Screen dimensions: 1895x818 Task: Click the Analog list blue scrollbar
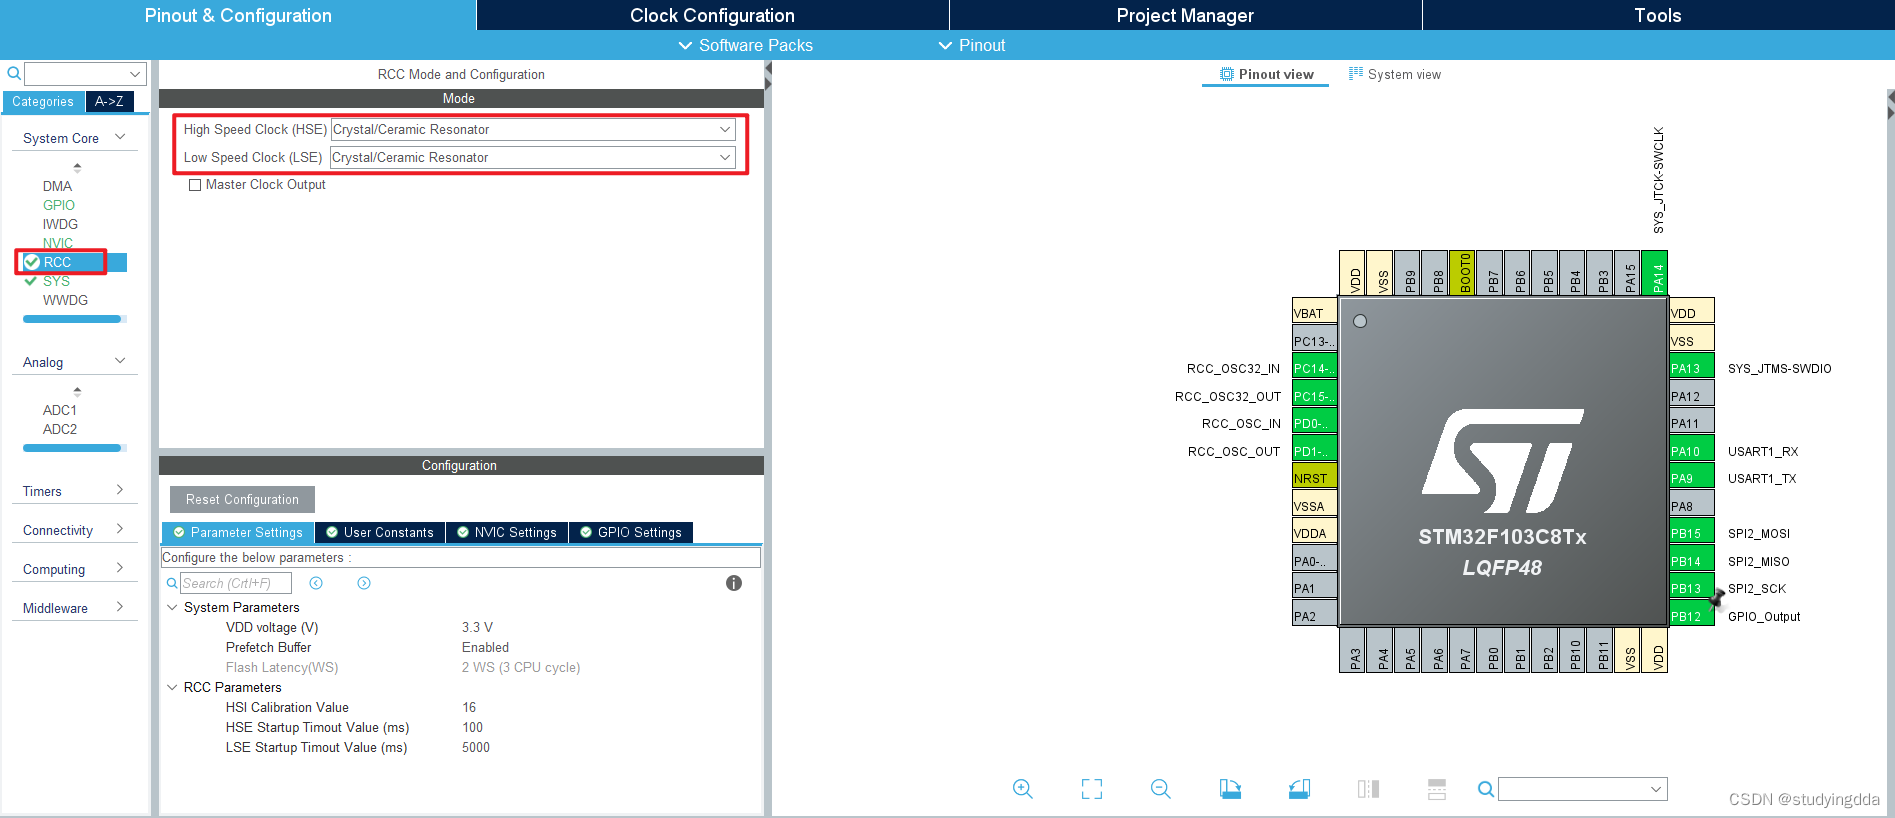pyautogui.click(x=72, y=448)
